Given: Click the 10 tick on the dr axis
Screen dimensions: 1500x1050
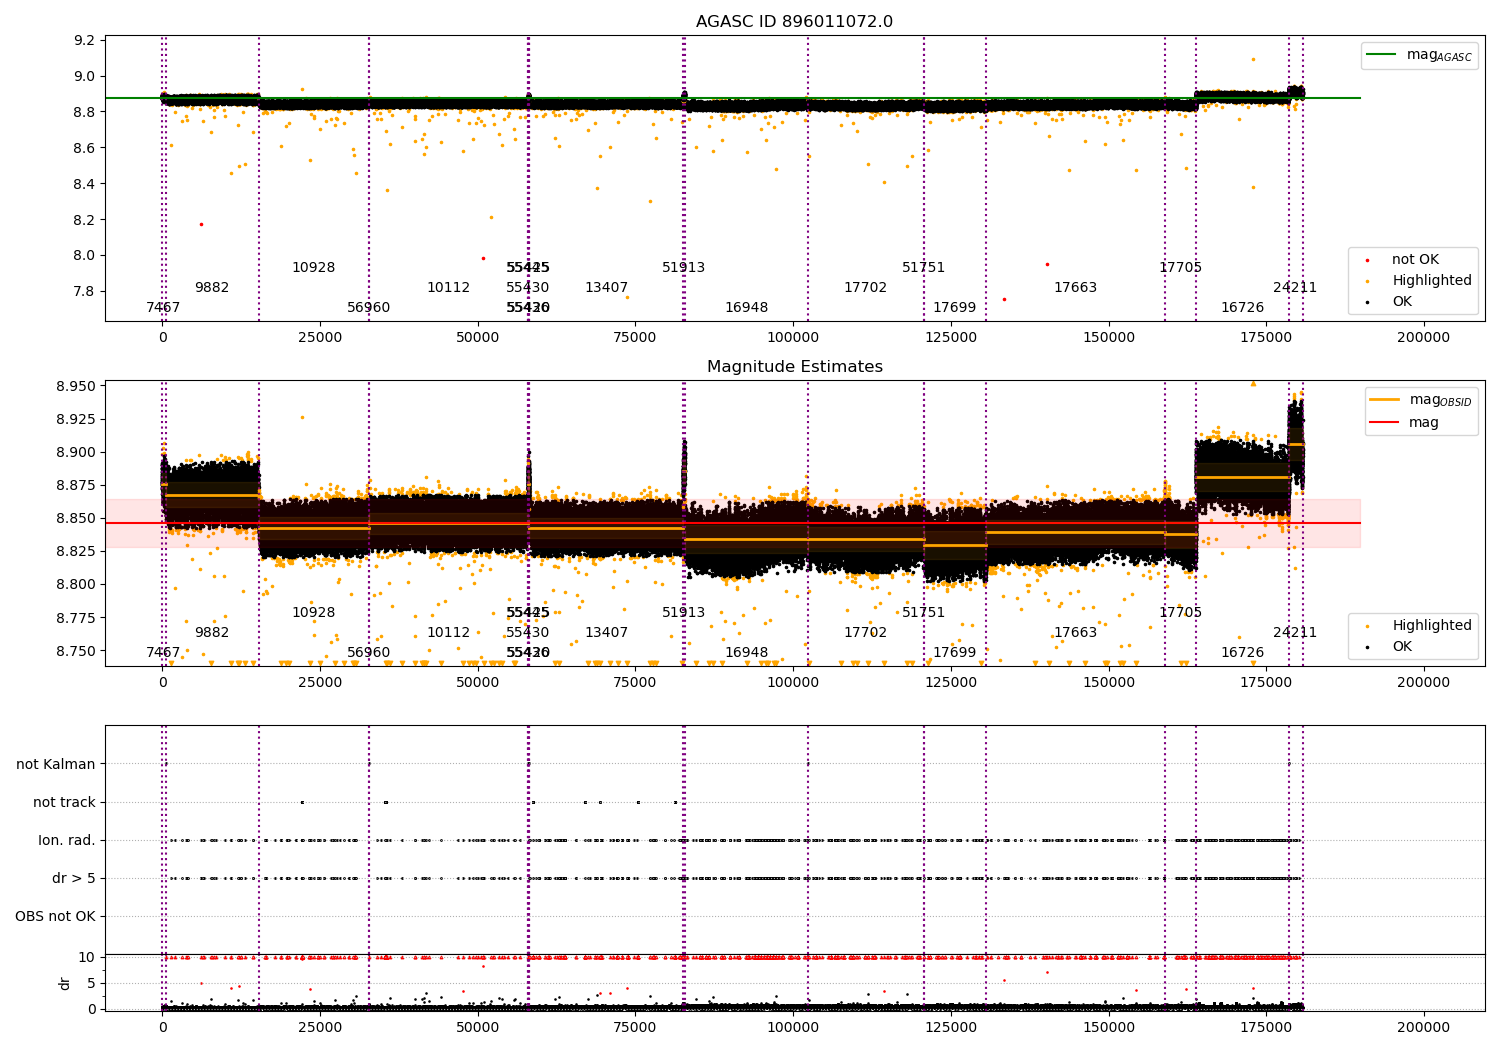Looking at the screenshot, I should pyautogui.click(x=87, y=958).
